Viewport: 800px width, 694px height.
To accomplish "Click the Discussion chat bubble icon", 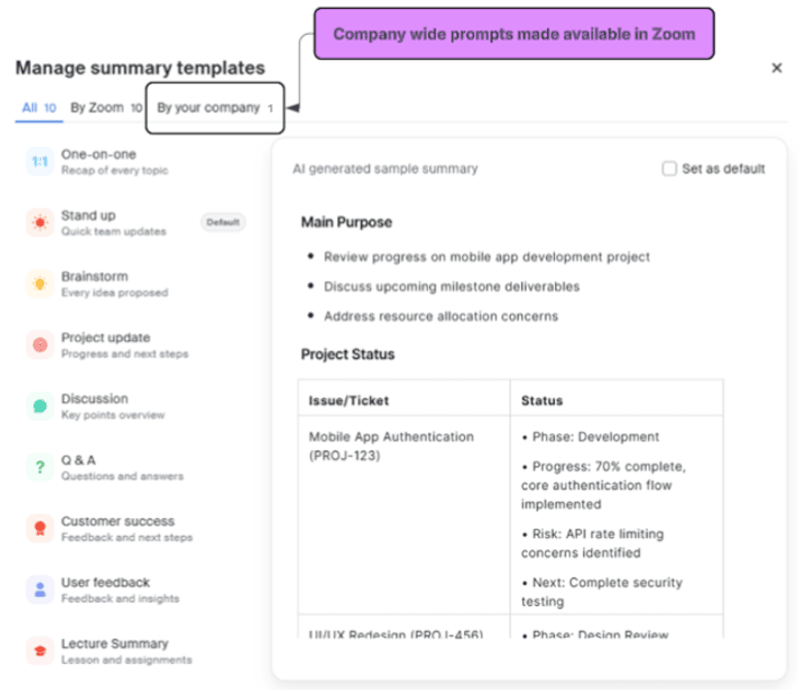I will (37, 405).
